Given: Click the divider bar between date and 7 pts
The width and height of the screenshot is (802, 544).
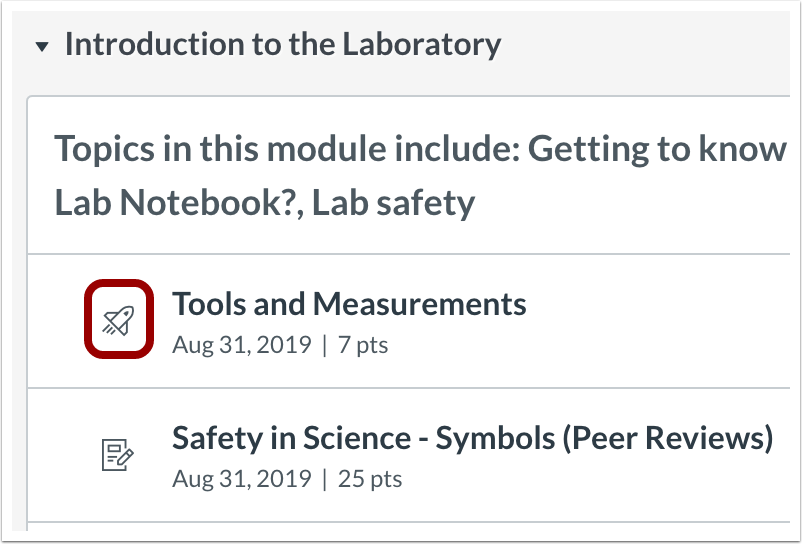Looking at the screenshot, I should coord(324,346).
